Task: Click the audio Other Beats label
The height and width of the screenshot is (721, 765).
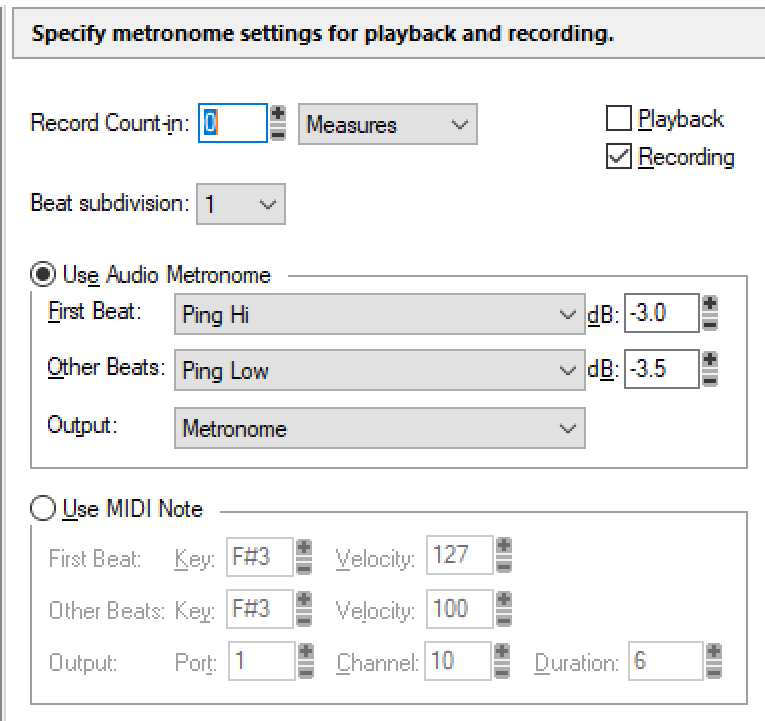Action: (106, 367)
